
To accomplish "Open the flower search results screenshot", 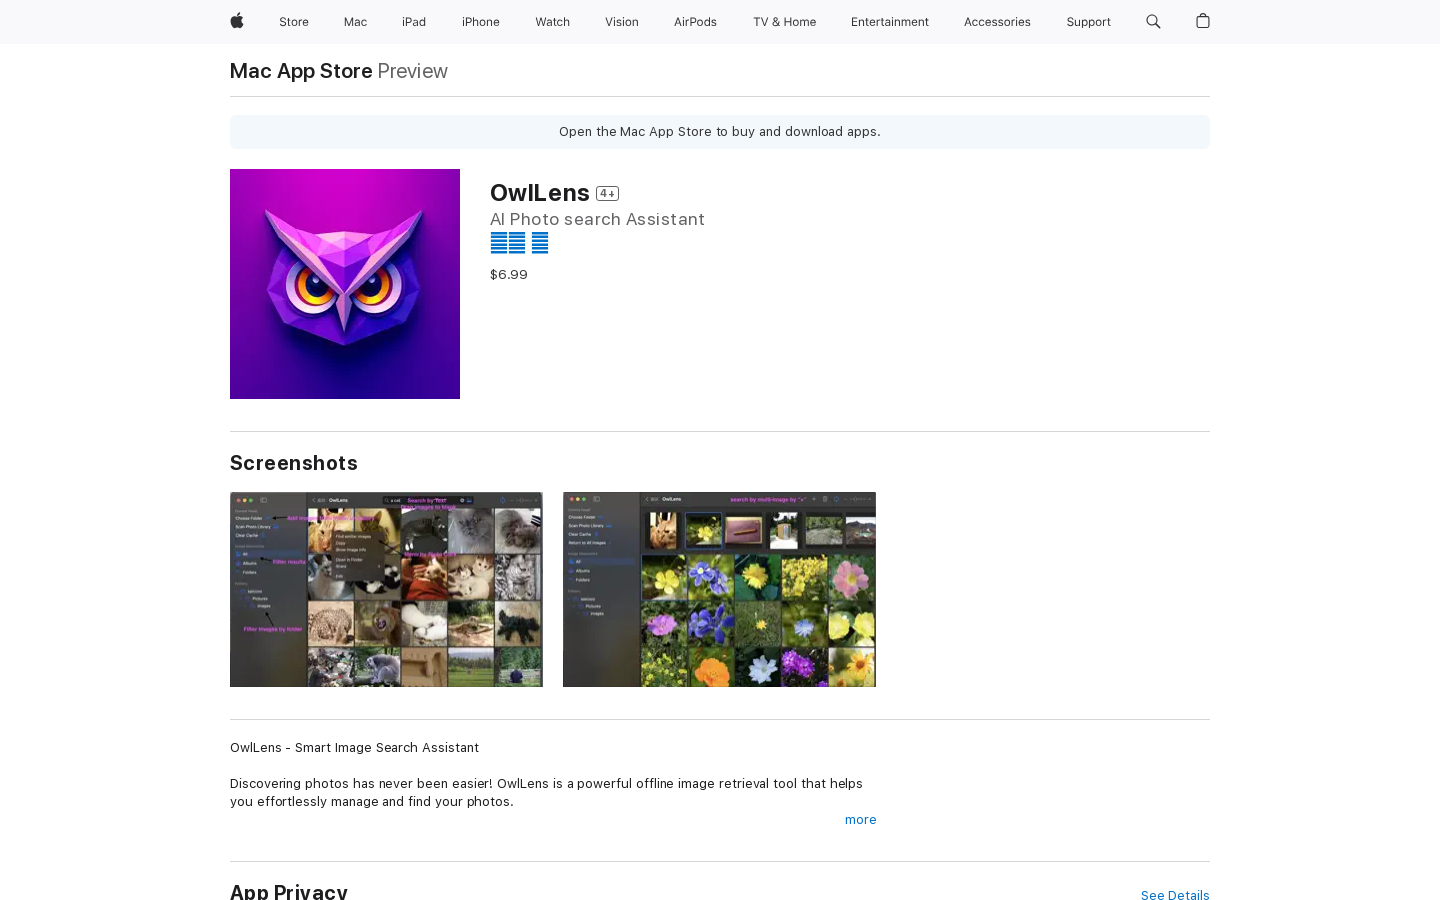I will tap(719, 589).
